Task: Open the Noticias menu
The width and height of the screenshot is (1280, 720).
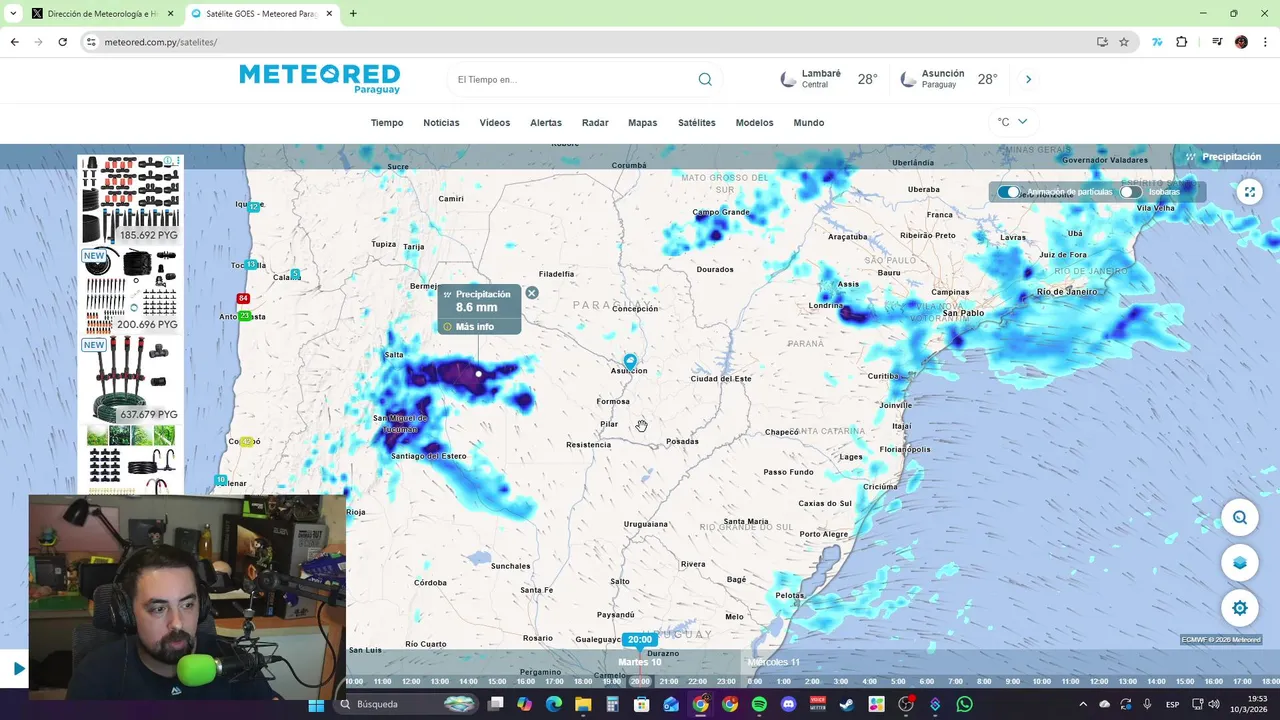Action: point(441,123)
